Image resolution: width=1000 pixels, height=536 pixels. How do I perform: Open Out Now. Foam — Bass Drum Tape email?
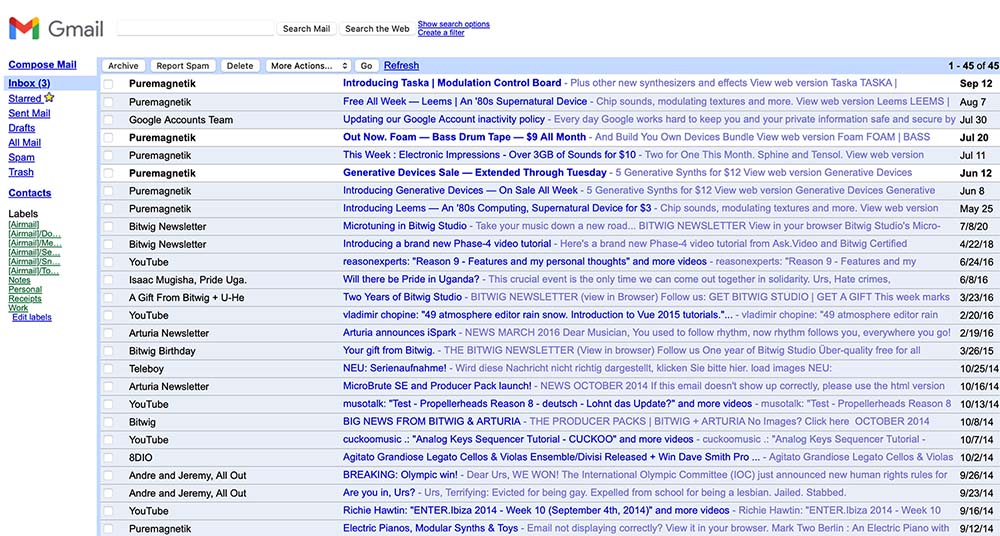coord(464,137)
